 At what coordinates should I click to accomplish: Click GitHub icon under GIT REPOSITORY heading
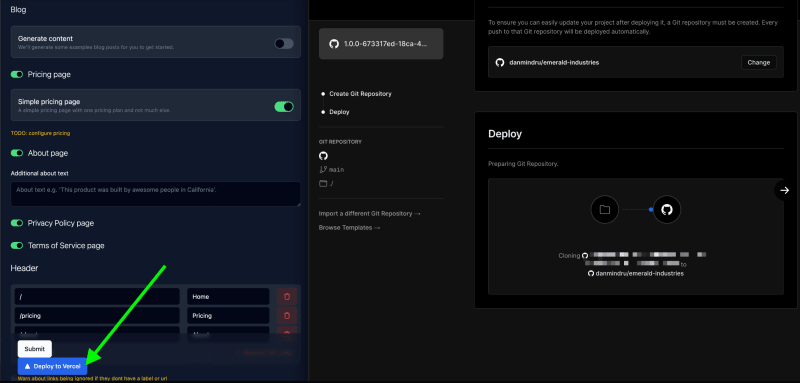click(323, 156)
